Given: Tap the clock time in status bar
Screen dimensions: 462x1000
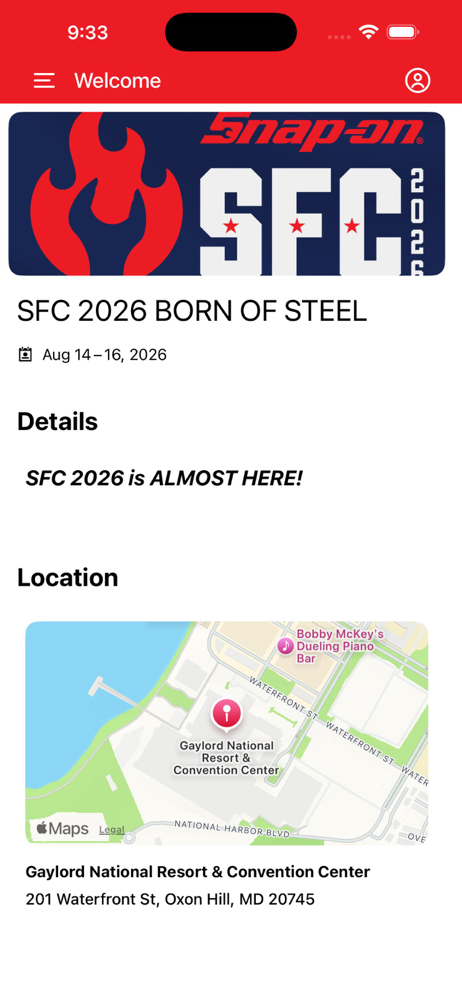Looking at the screenshot, I should pos(88,32).
